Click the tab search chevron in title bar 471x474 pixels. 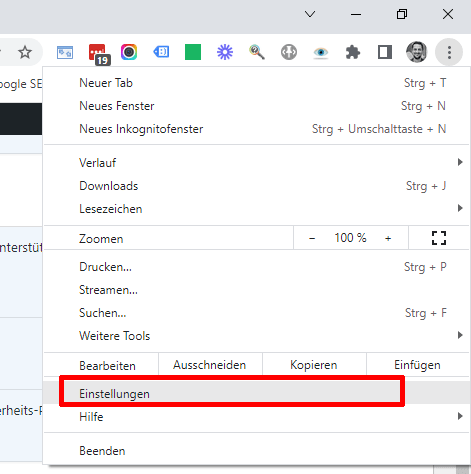pos(310,14)
